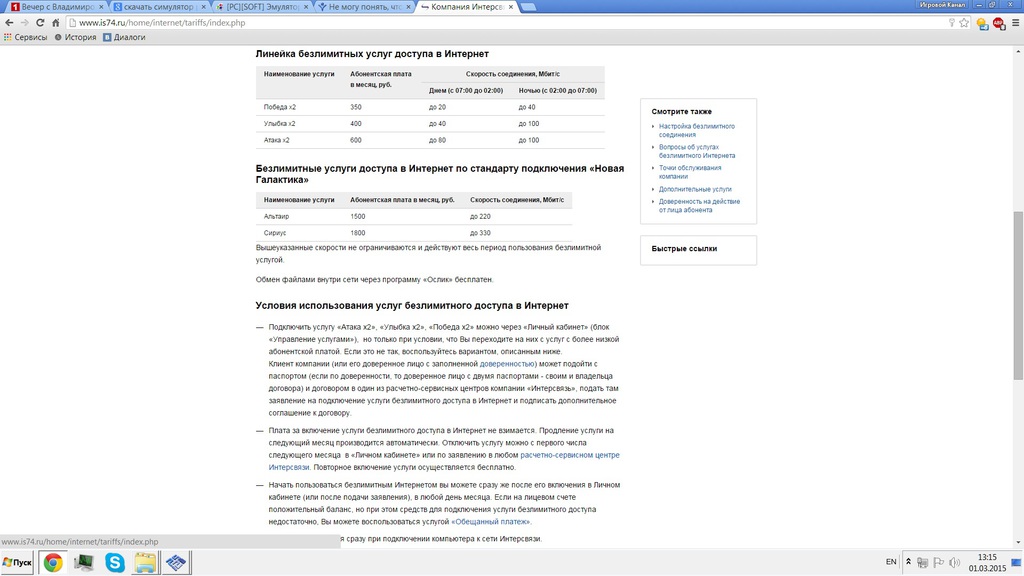Click the volume icon in the system tray
Screen dimensions: 1024x576
click(x=954, y=563)
